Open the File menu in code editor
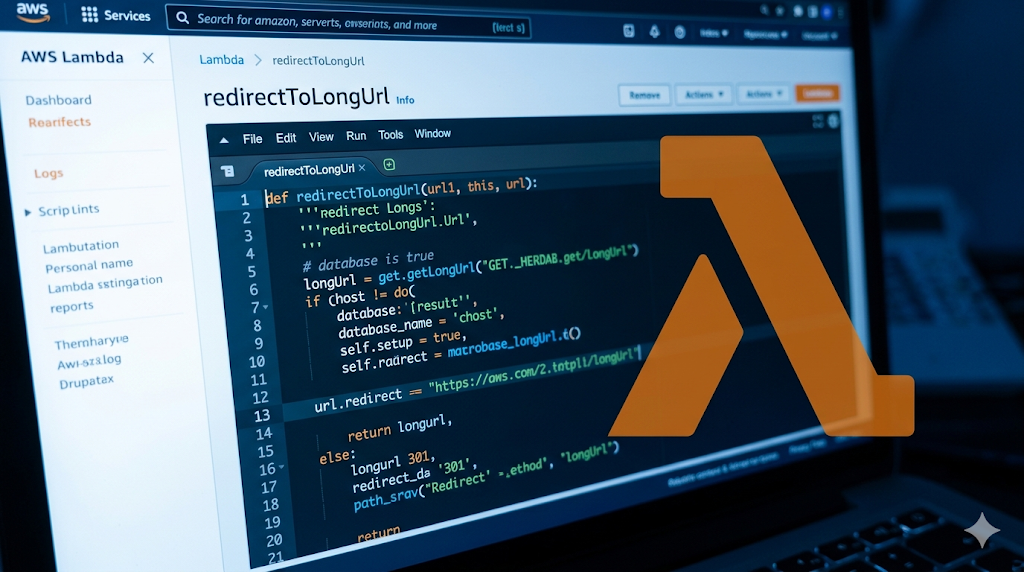The width and height of the screenshot is (1024, 572). click(x=252, y=138)
